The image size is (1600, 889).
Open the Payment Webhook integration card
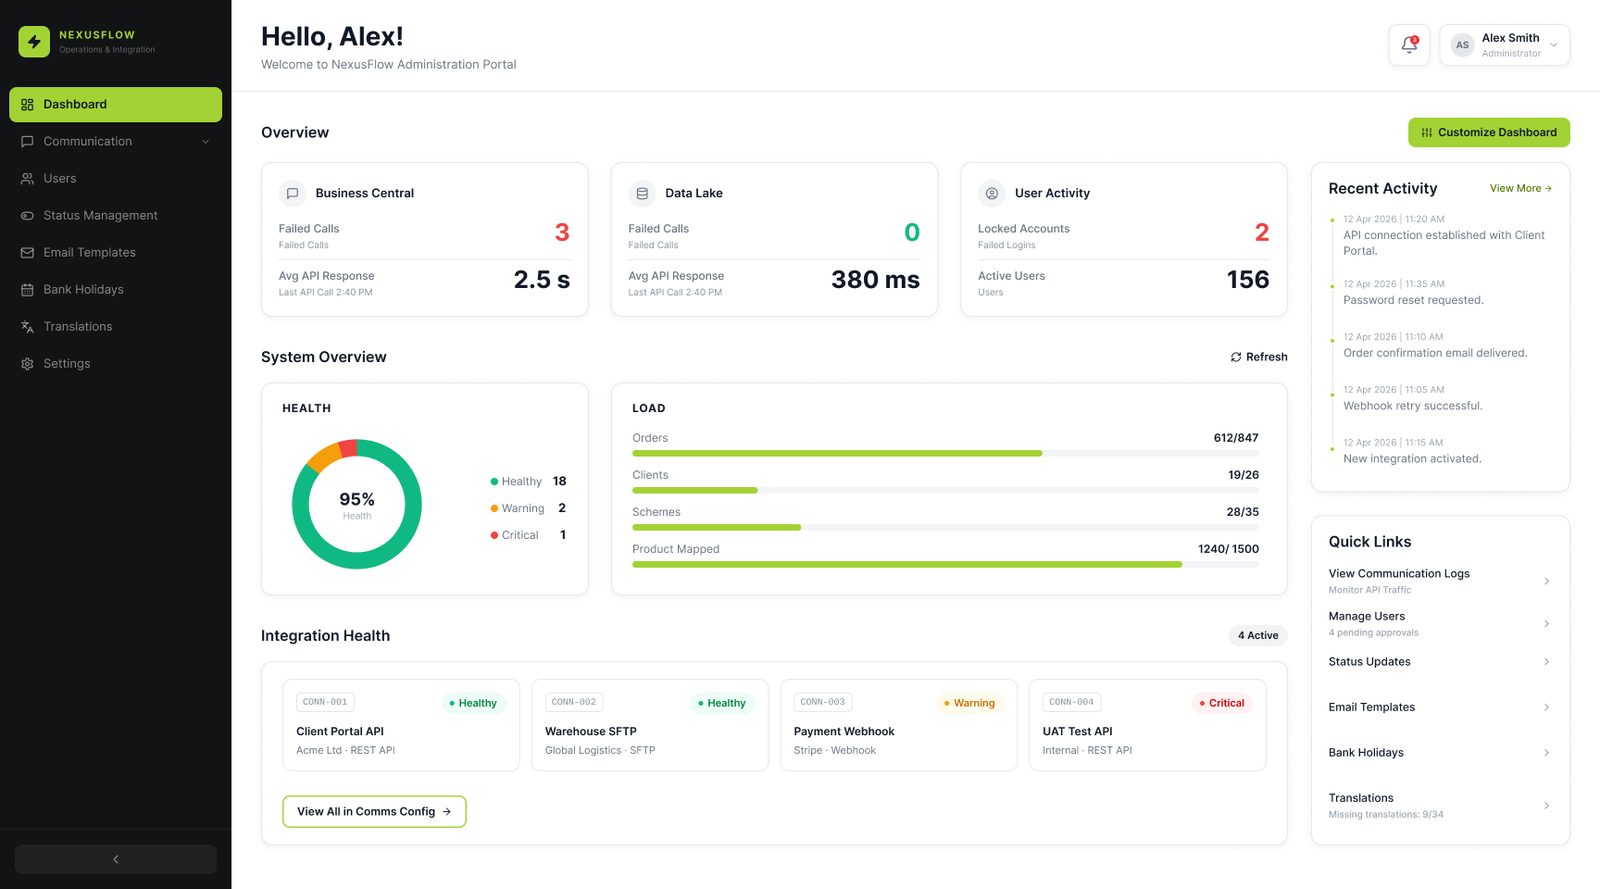pyautogui.click(x=898, y=725)
